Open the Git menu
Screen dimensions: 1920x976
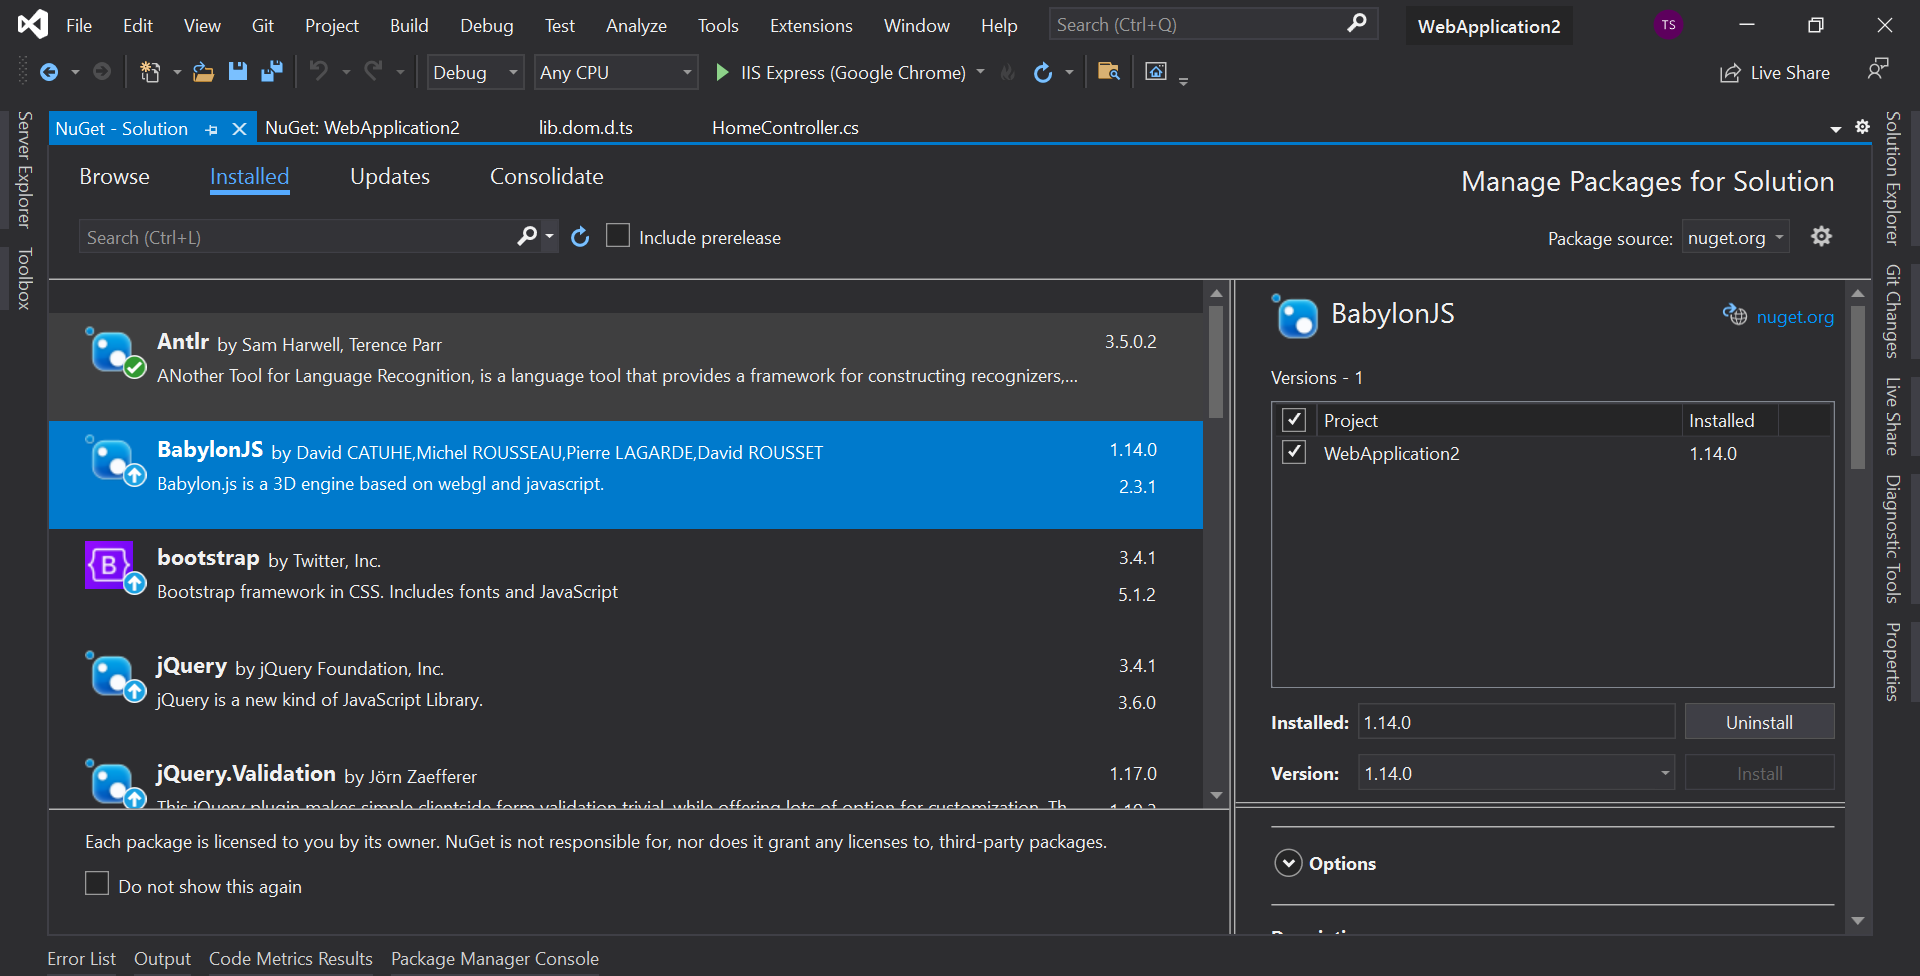click(262, 25)
